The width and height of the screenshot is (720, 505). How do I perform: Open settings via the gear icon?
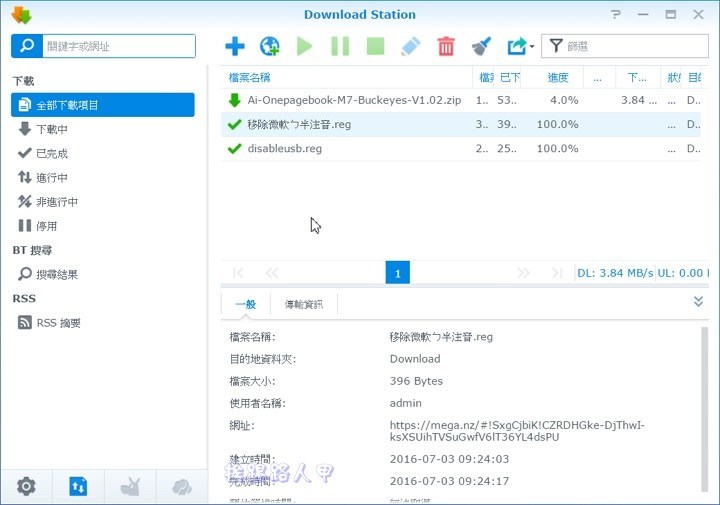pyautogui.click(x=26, y=487)
